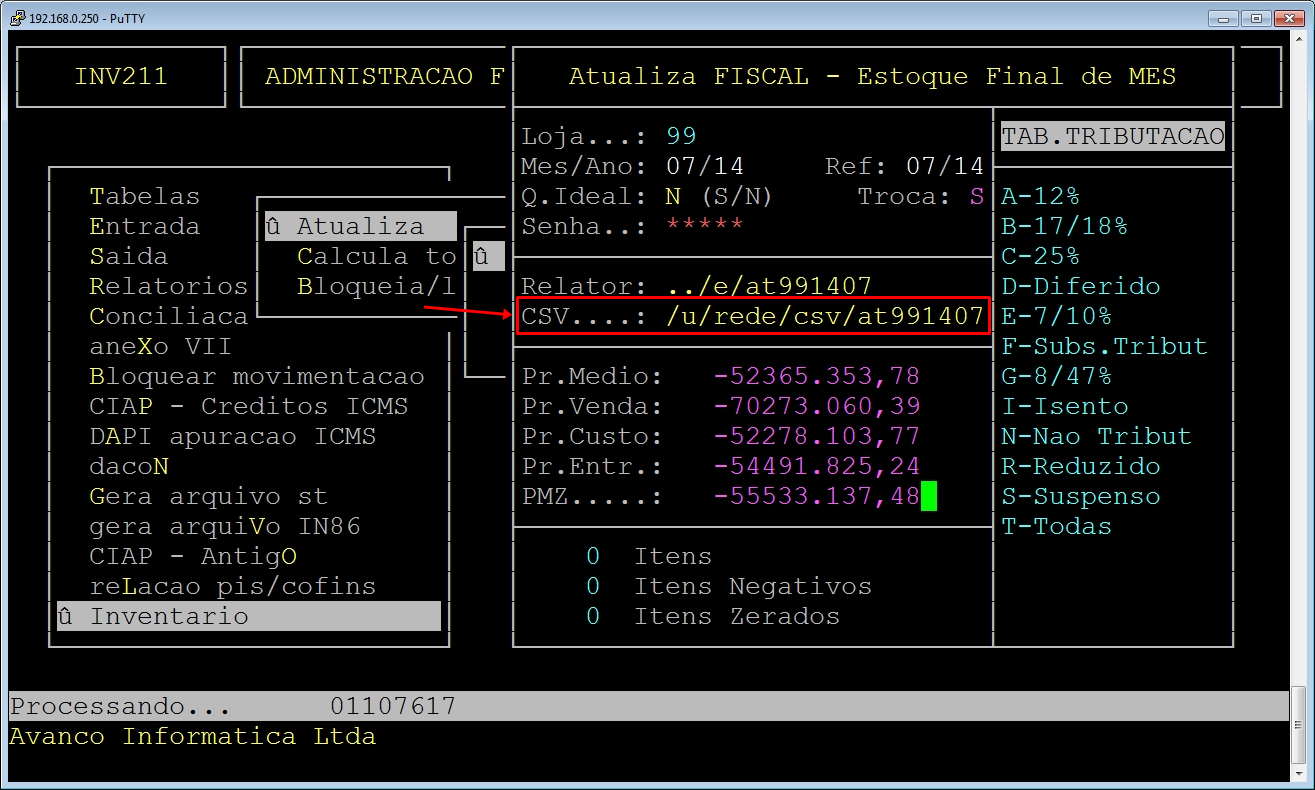Open the Relatorios menu entry
This screenshot has width=1315, height=790.
(168, 286)
